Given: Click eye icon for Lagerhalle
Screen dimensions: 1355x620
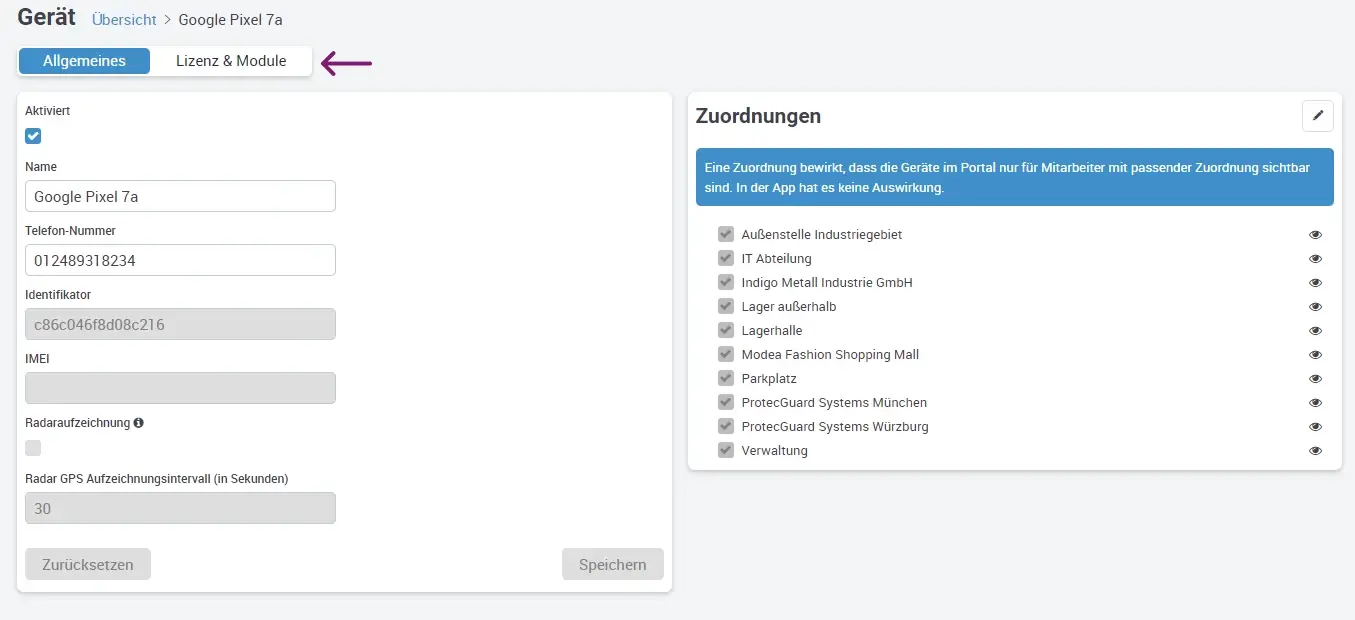Looking at the screenshot, I should [x=1315, y=331].
